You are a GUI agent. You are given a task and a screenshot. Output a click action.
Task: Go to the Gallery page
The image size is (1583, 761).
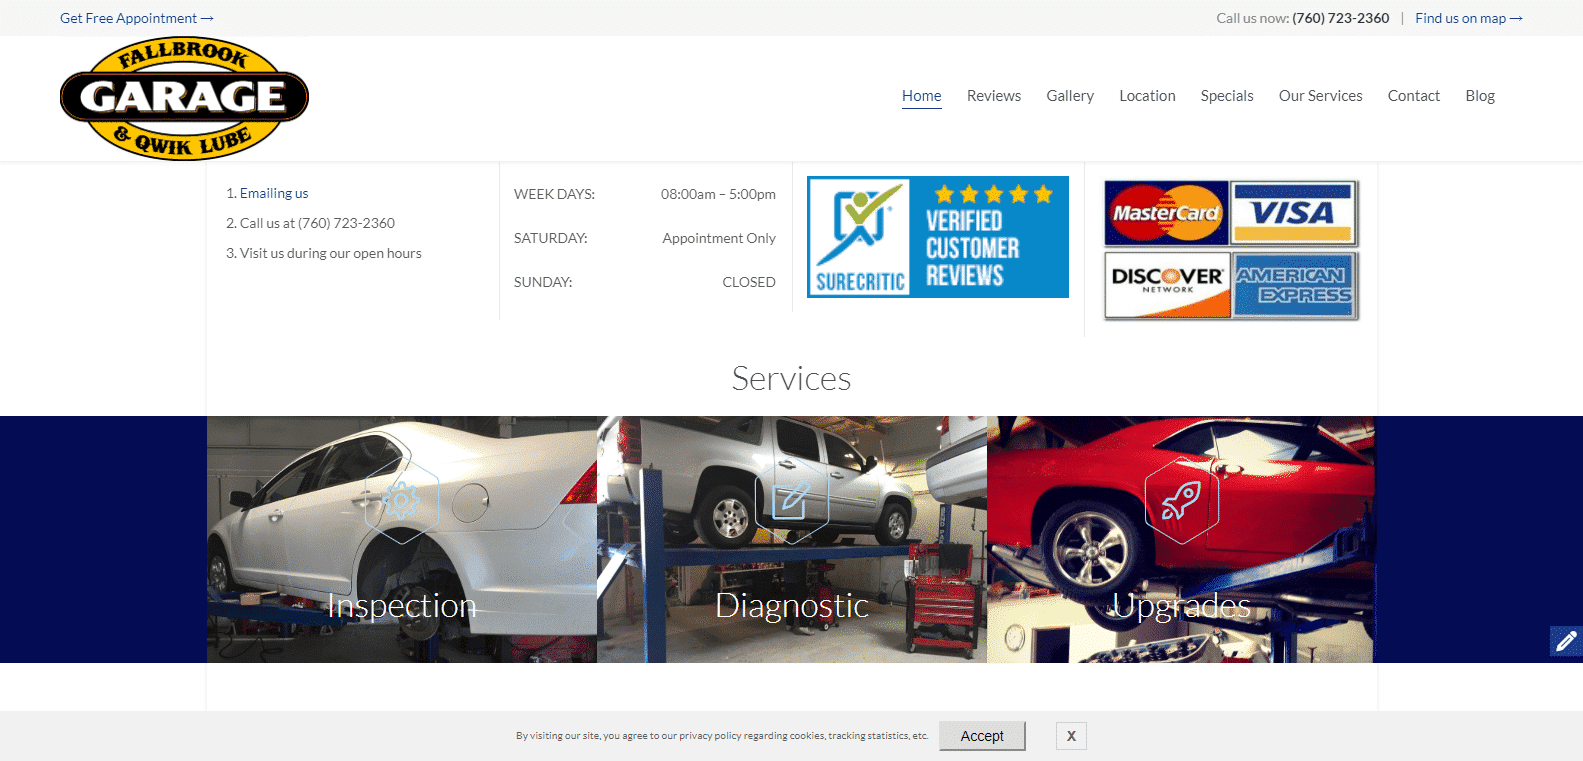click(x=1069, y=96)
